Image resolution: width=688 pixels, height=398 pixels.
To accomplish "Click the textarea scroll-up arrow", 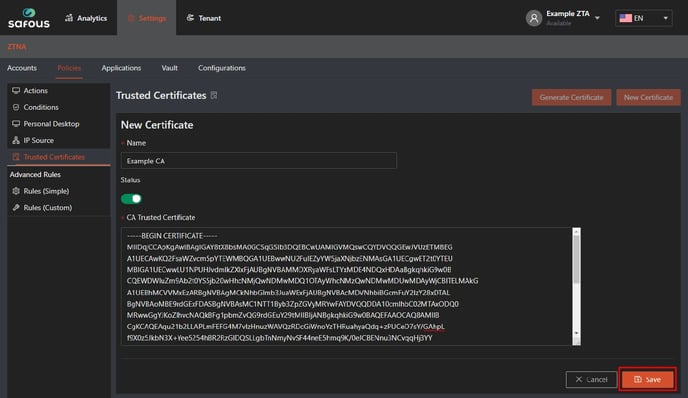I will (x=576, y=231).
